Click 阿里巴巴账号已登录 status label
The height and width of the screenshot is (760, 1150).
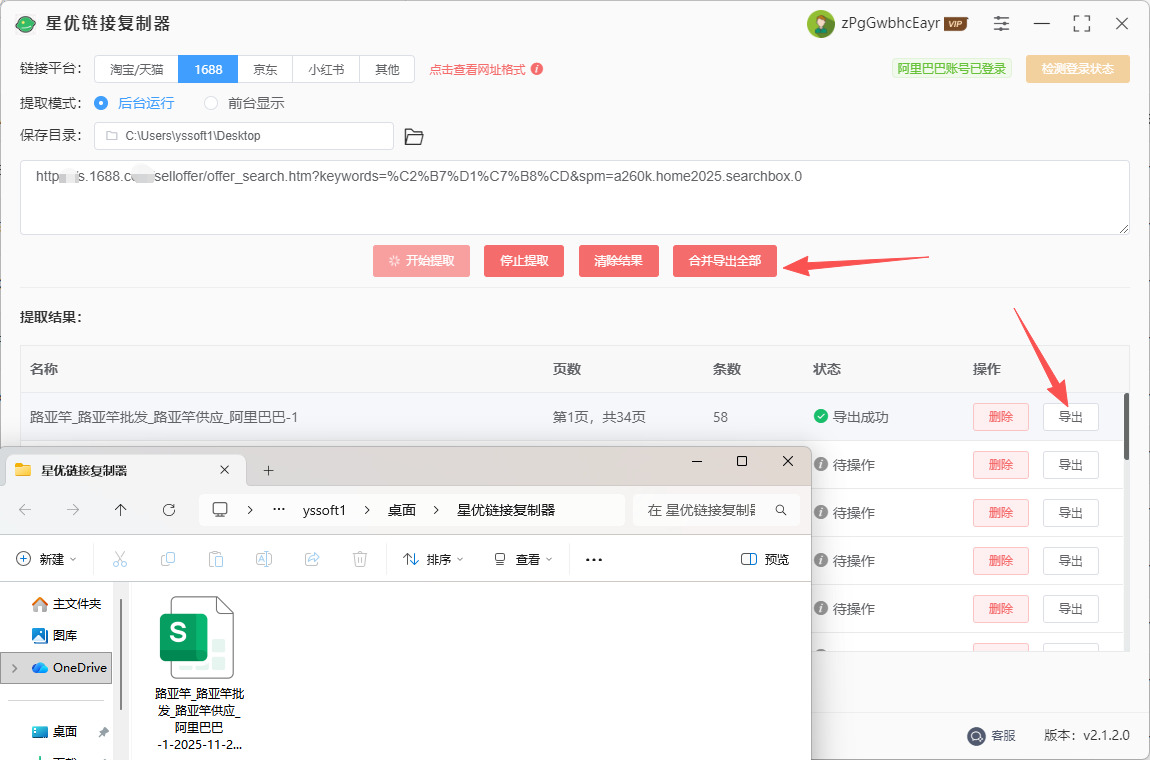point(951,69)
